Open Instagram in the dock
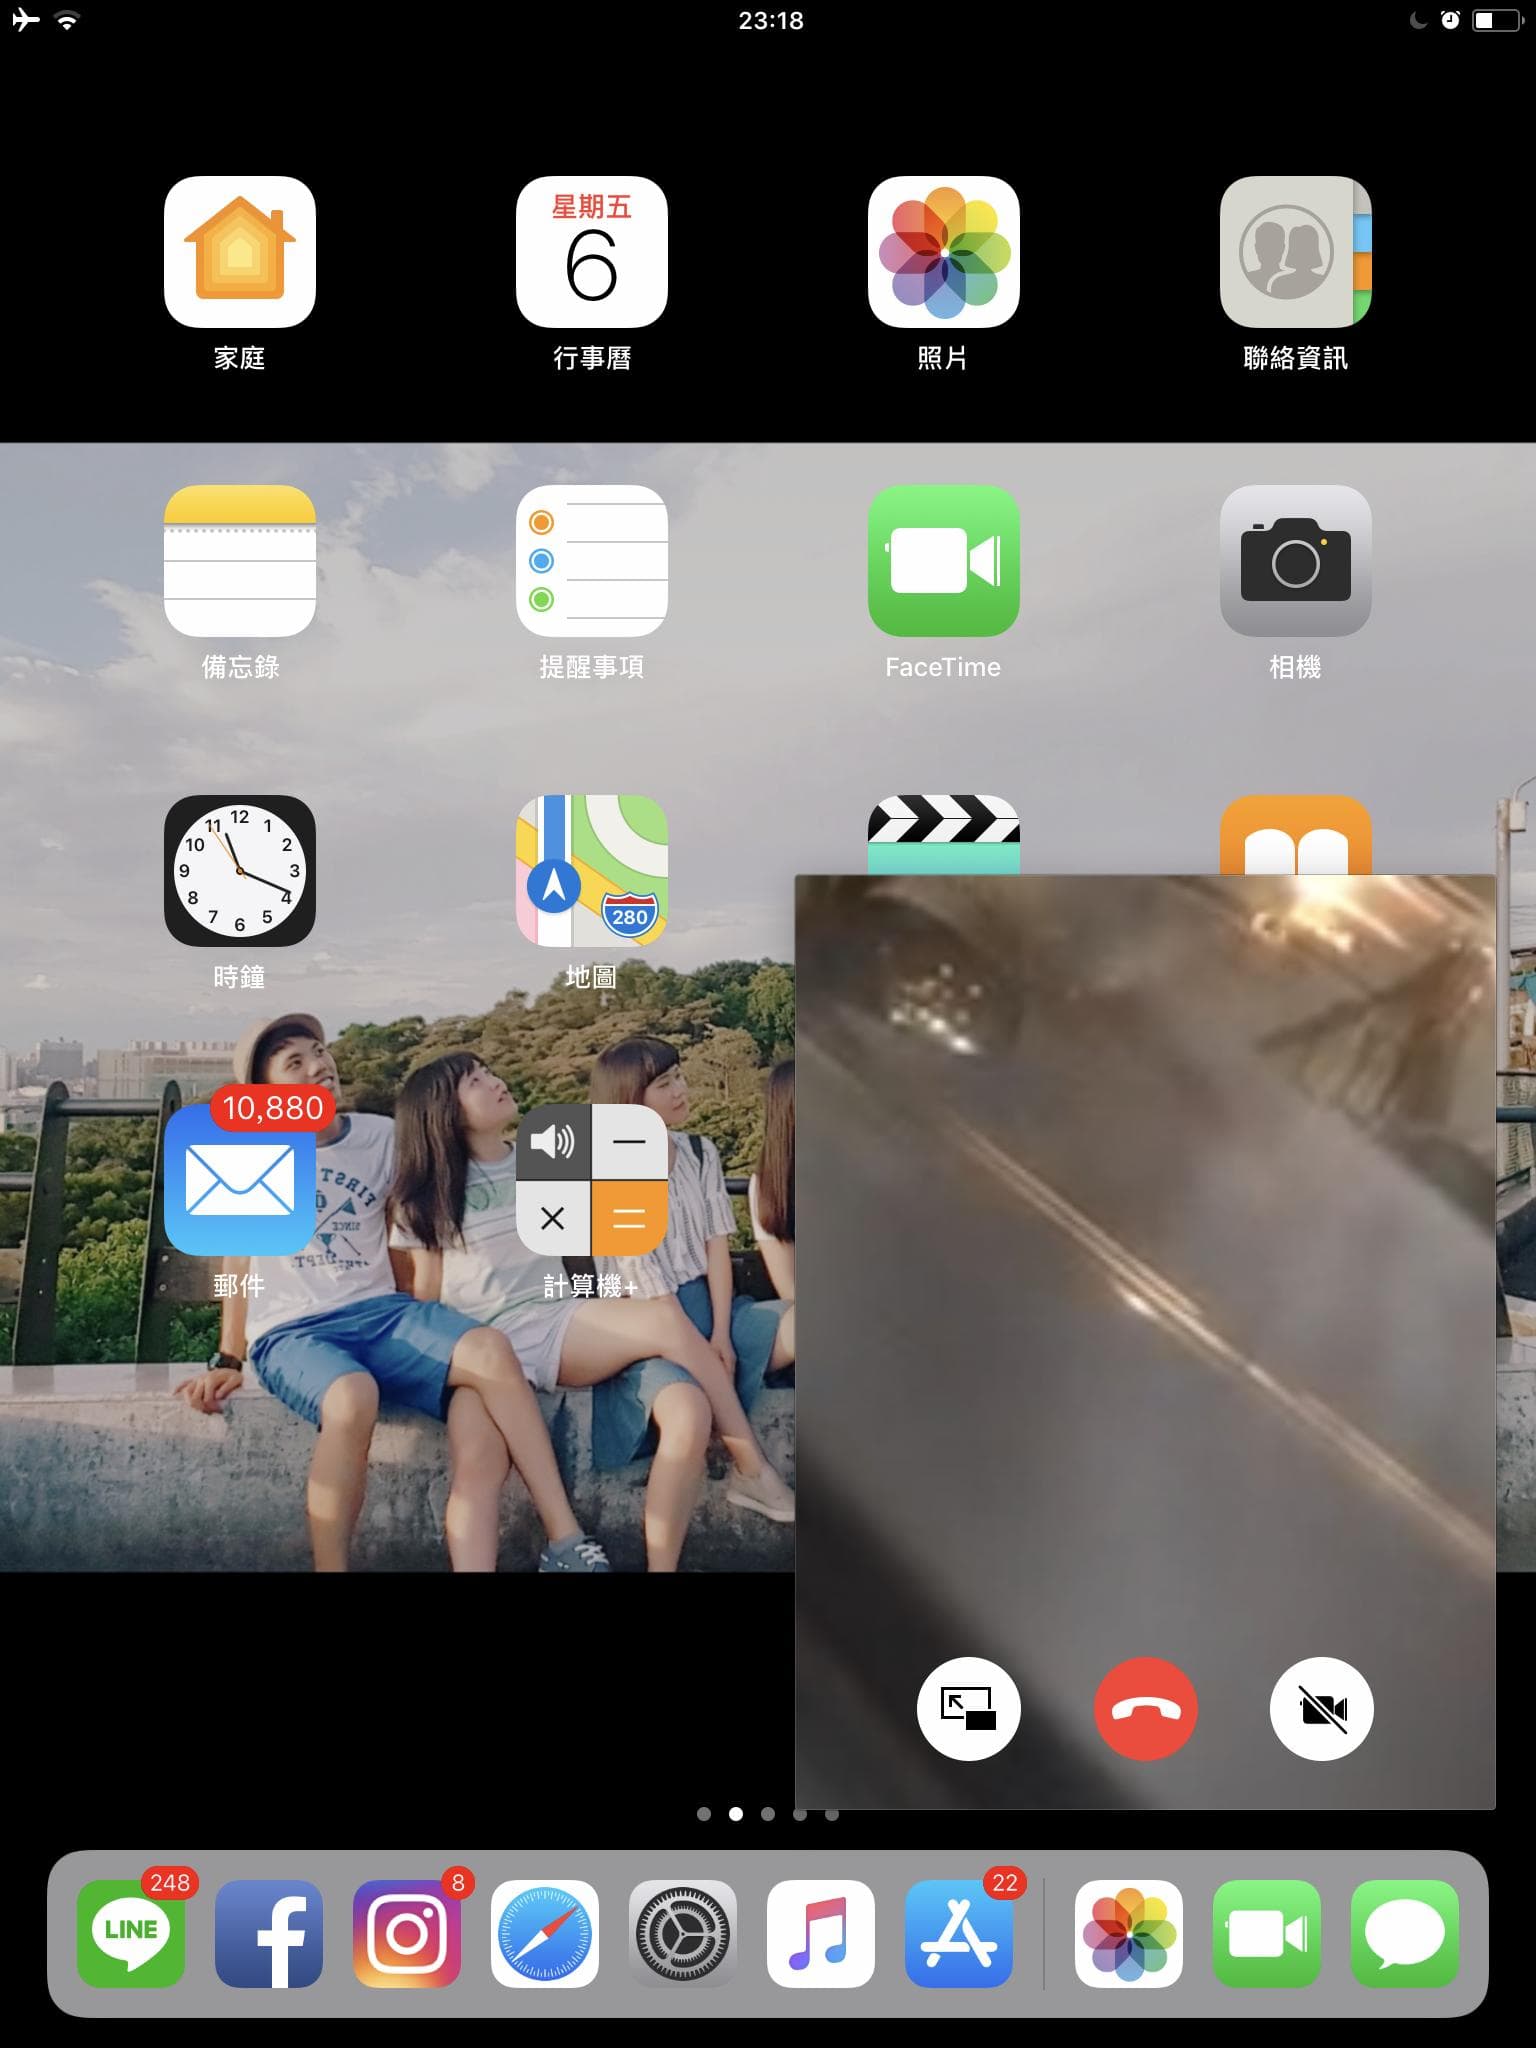 tap(407, 1933)
